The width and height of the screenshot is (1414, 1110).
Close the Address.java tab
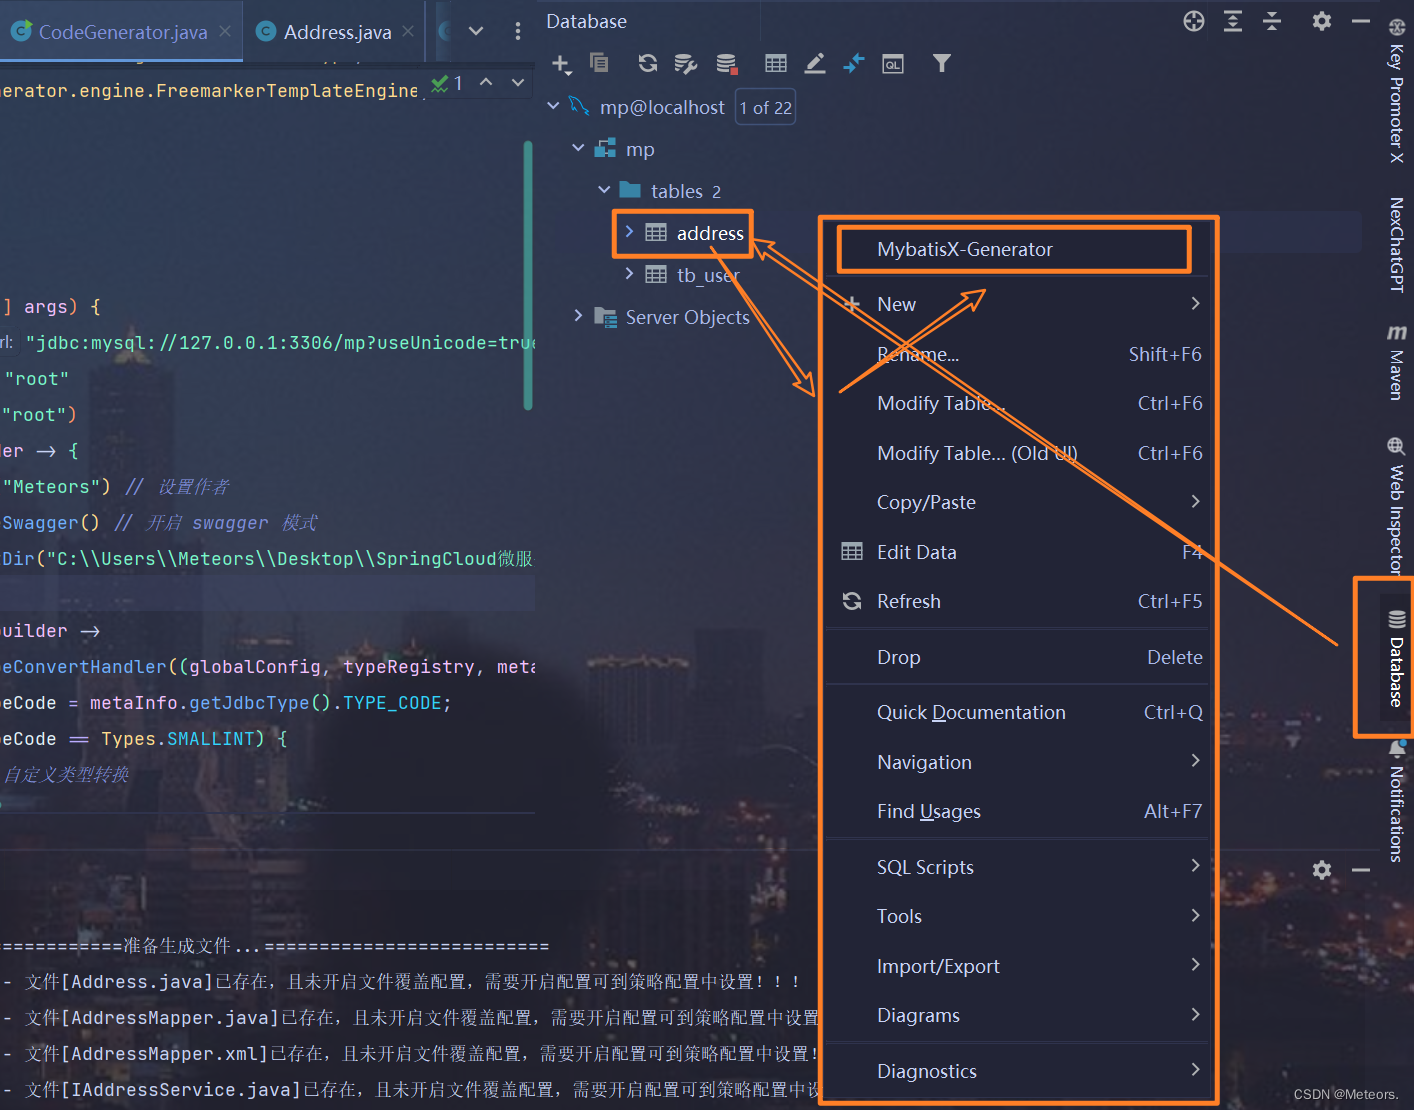click(x=408, y=31)
